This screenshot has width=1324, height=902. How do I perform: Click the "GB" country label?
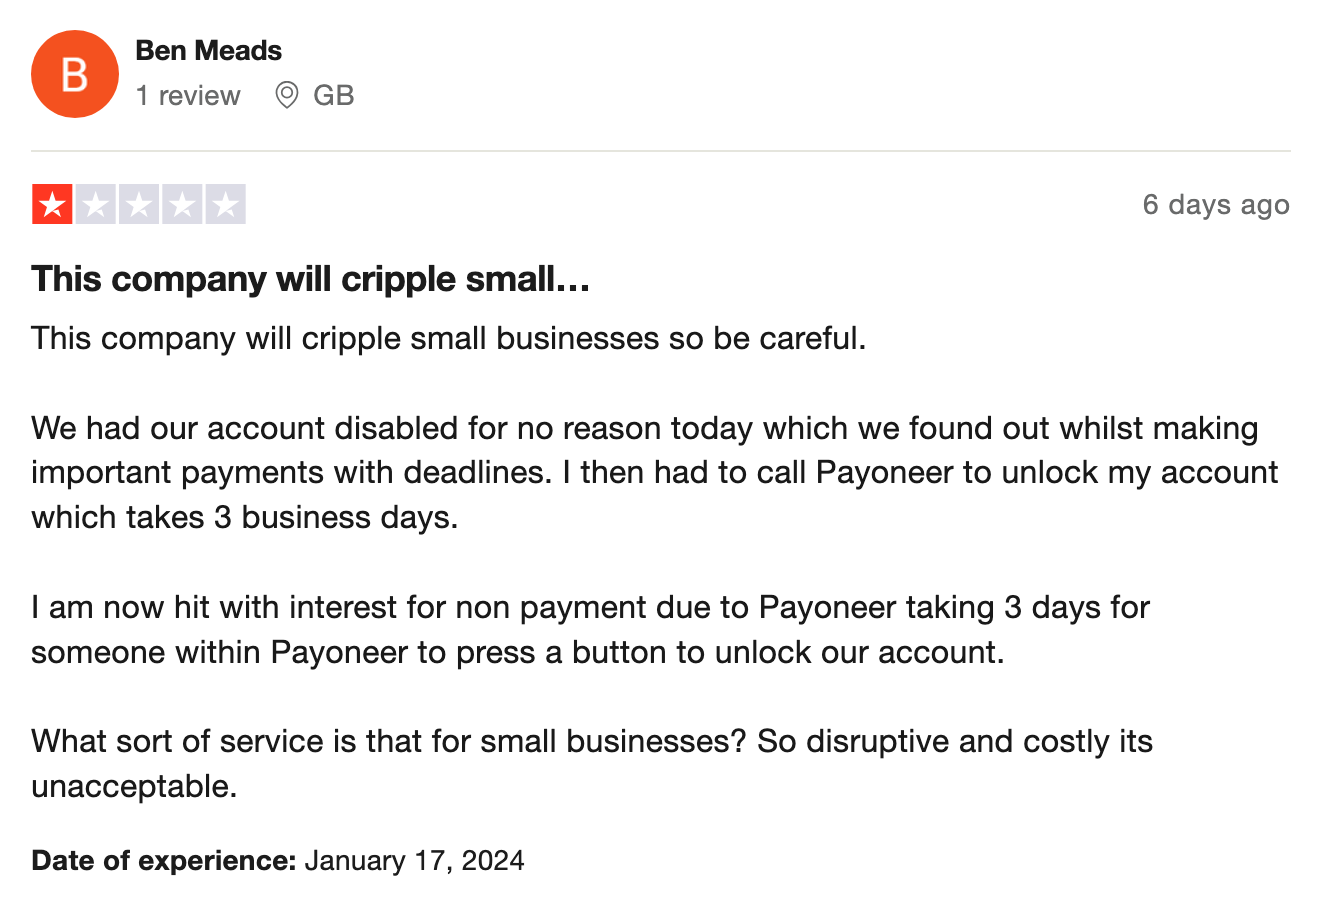point(333,96)
